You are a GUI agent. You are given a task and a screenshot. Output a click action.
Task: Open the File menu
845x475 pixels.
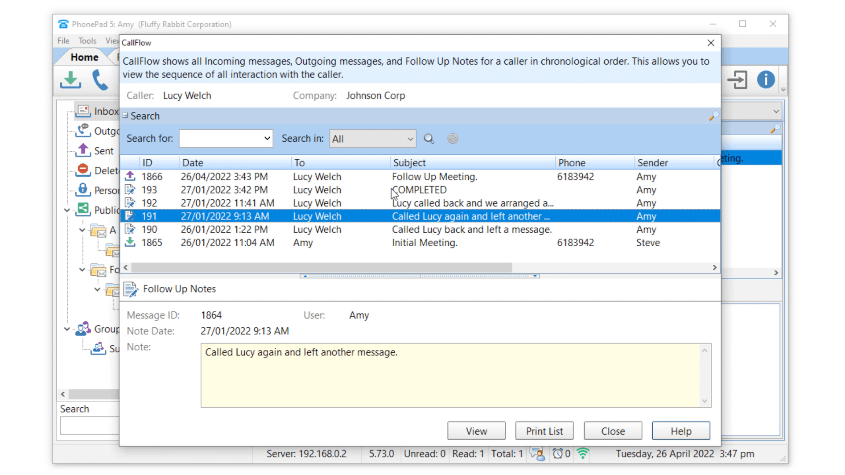coord(64,41)
